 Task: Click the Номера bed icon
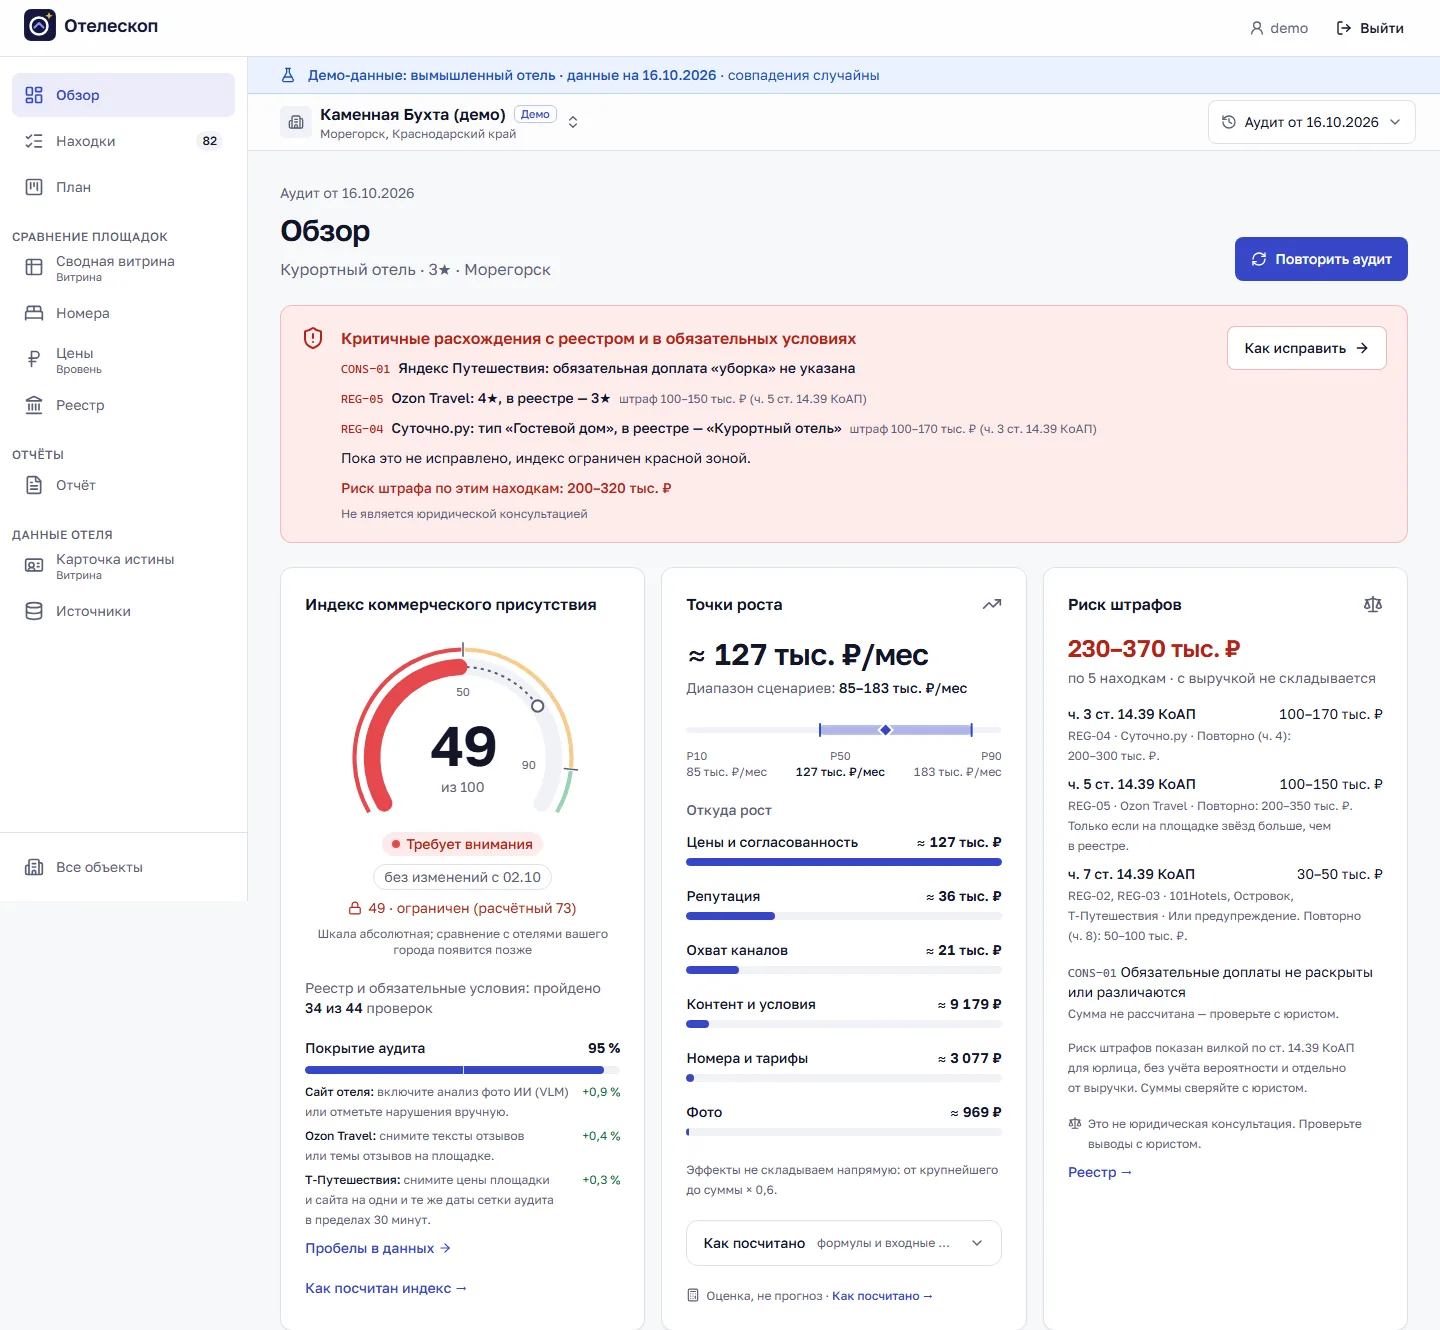[x=34, y=313]
